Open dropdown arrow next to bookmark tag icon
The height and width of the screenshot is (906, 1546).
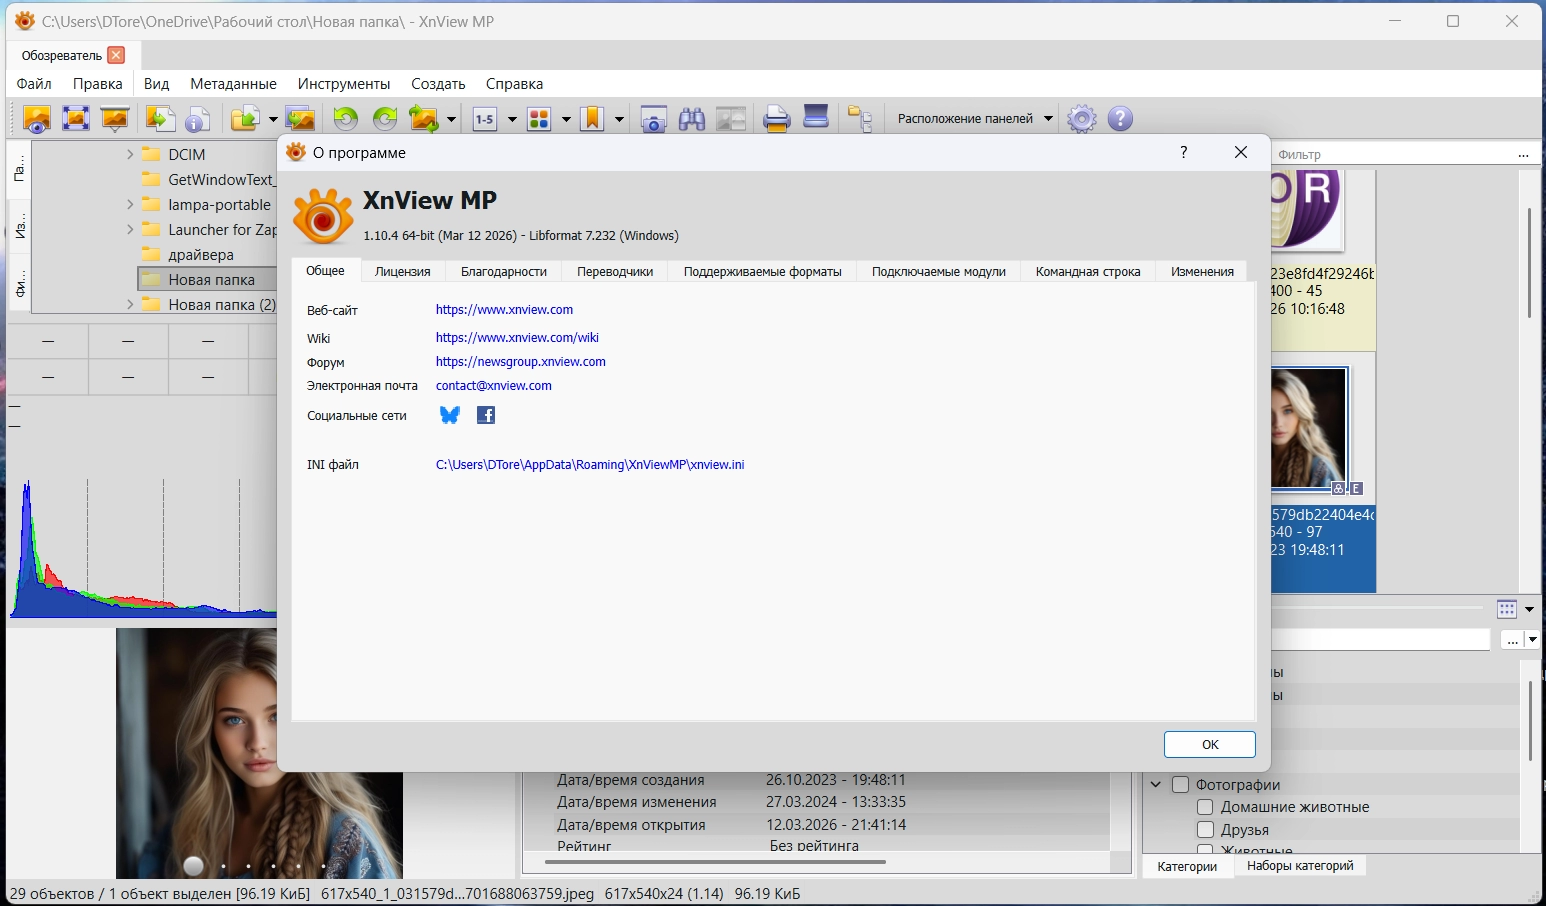click(x=619, y=120)
